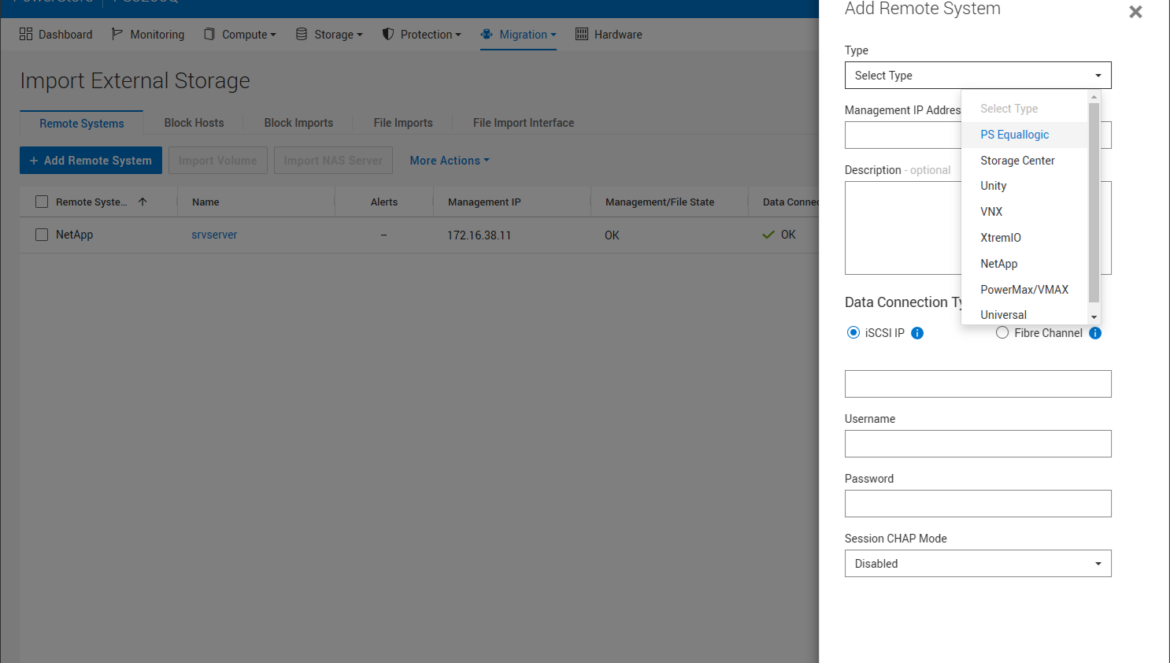Click the Alerts column header
This screenshot has width=1170, height=663.
tap(384, 202)
